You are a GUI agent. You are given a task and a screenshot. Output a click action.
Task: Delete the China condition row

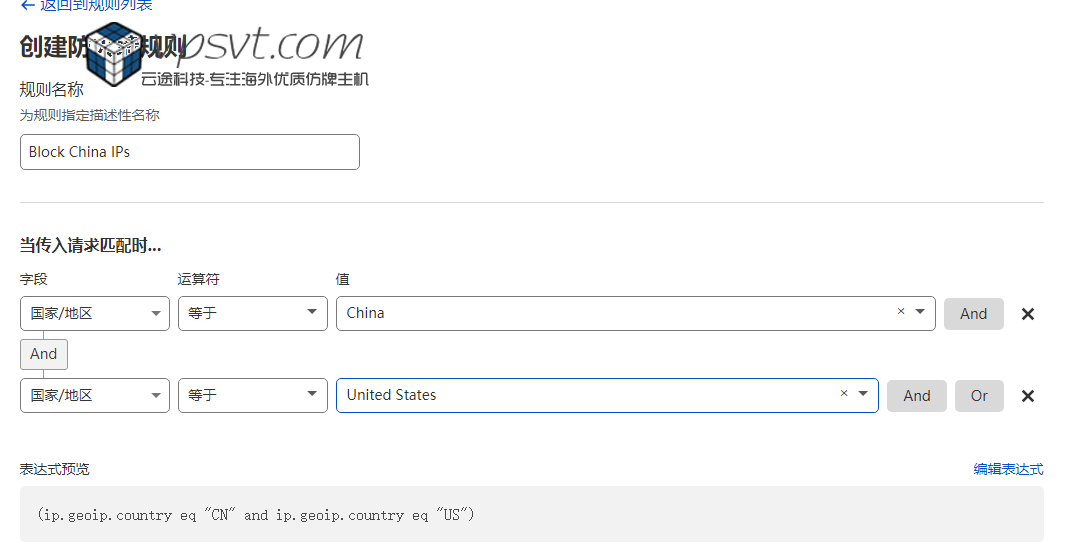pyautogui.click(x=1027, y=314)
